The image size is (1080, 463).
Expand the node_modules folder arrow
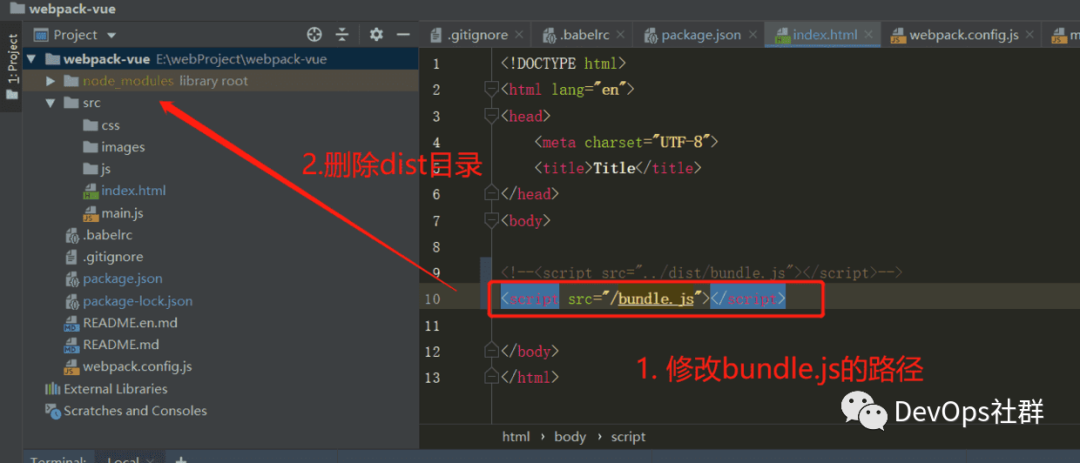[50, 81]
